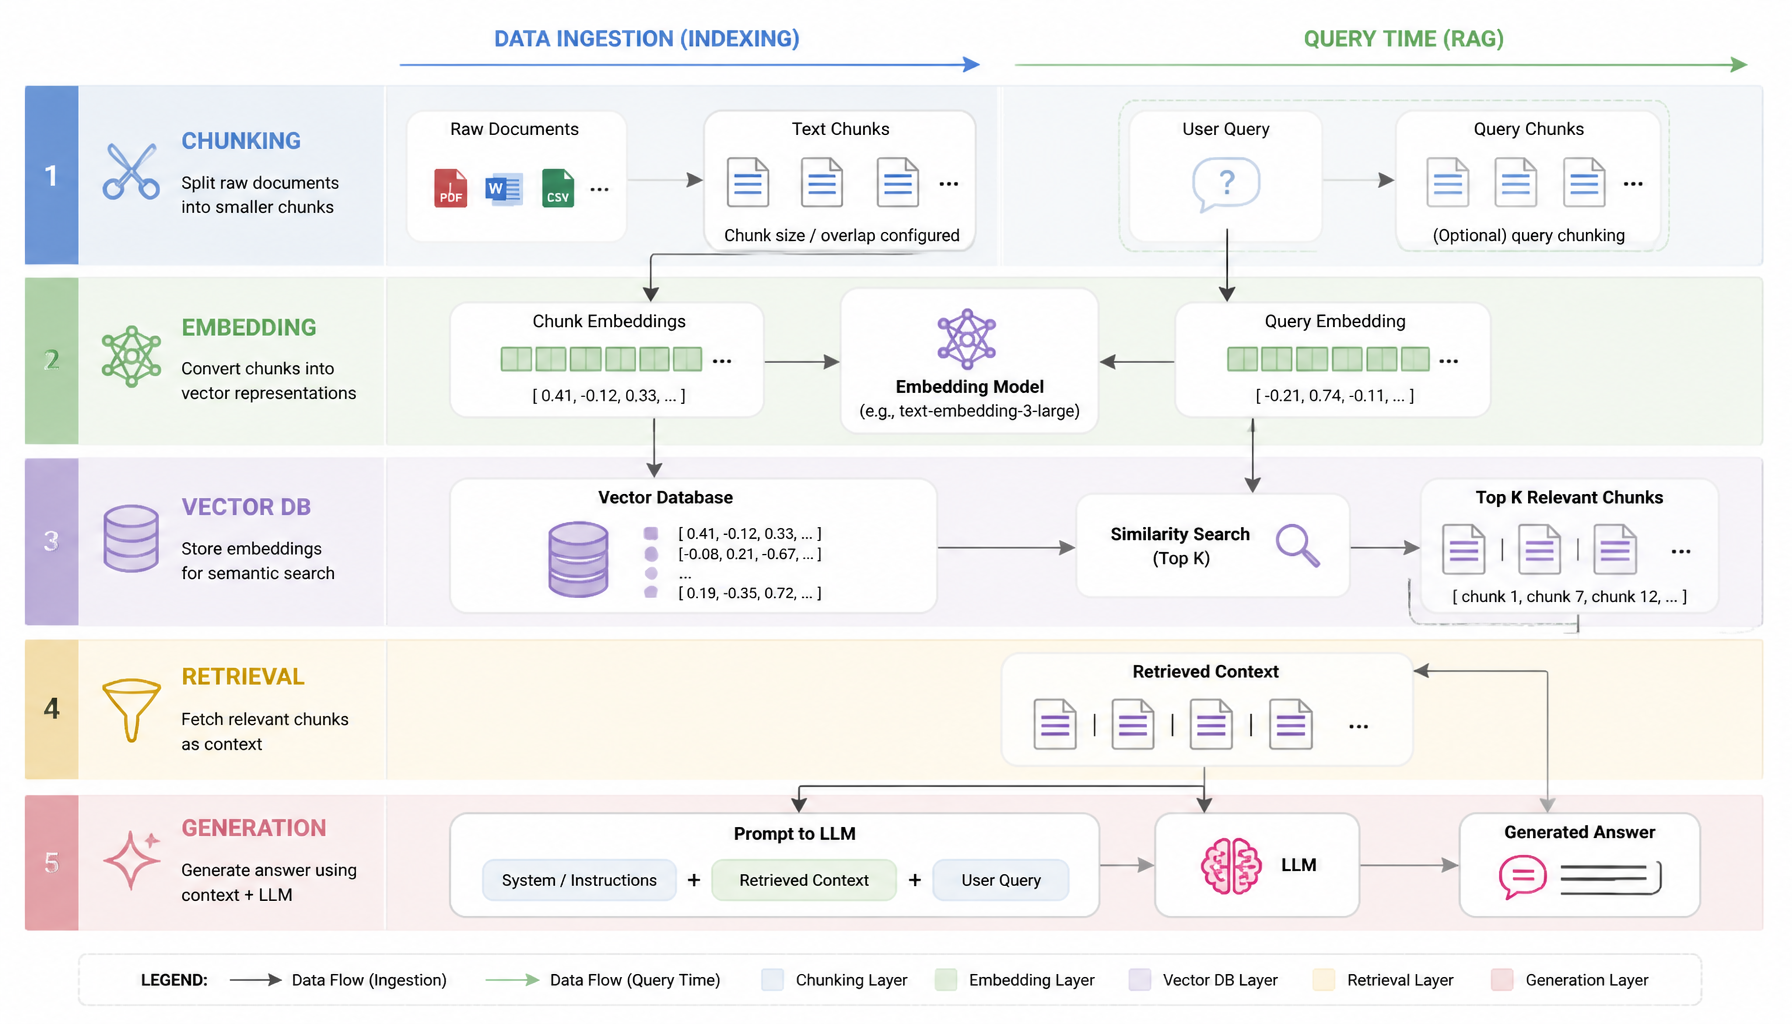Click the number 4 stage block for Retrieval
The width and height of the screenshot is (1792, 1024).
52,709
